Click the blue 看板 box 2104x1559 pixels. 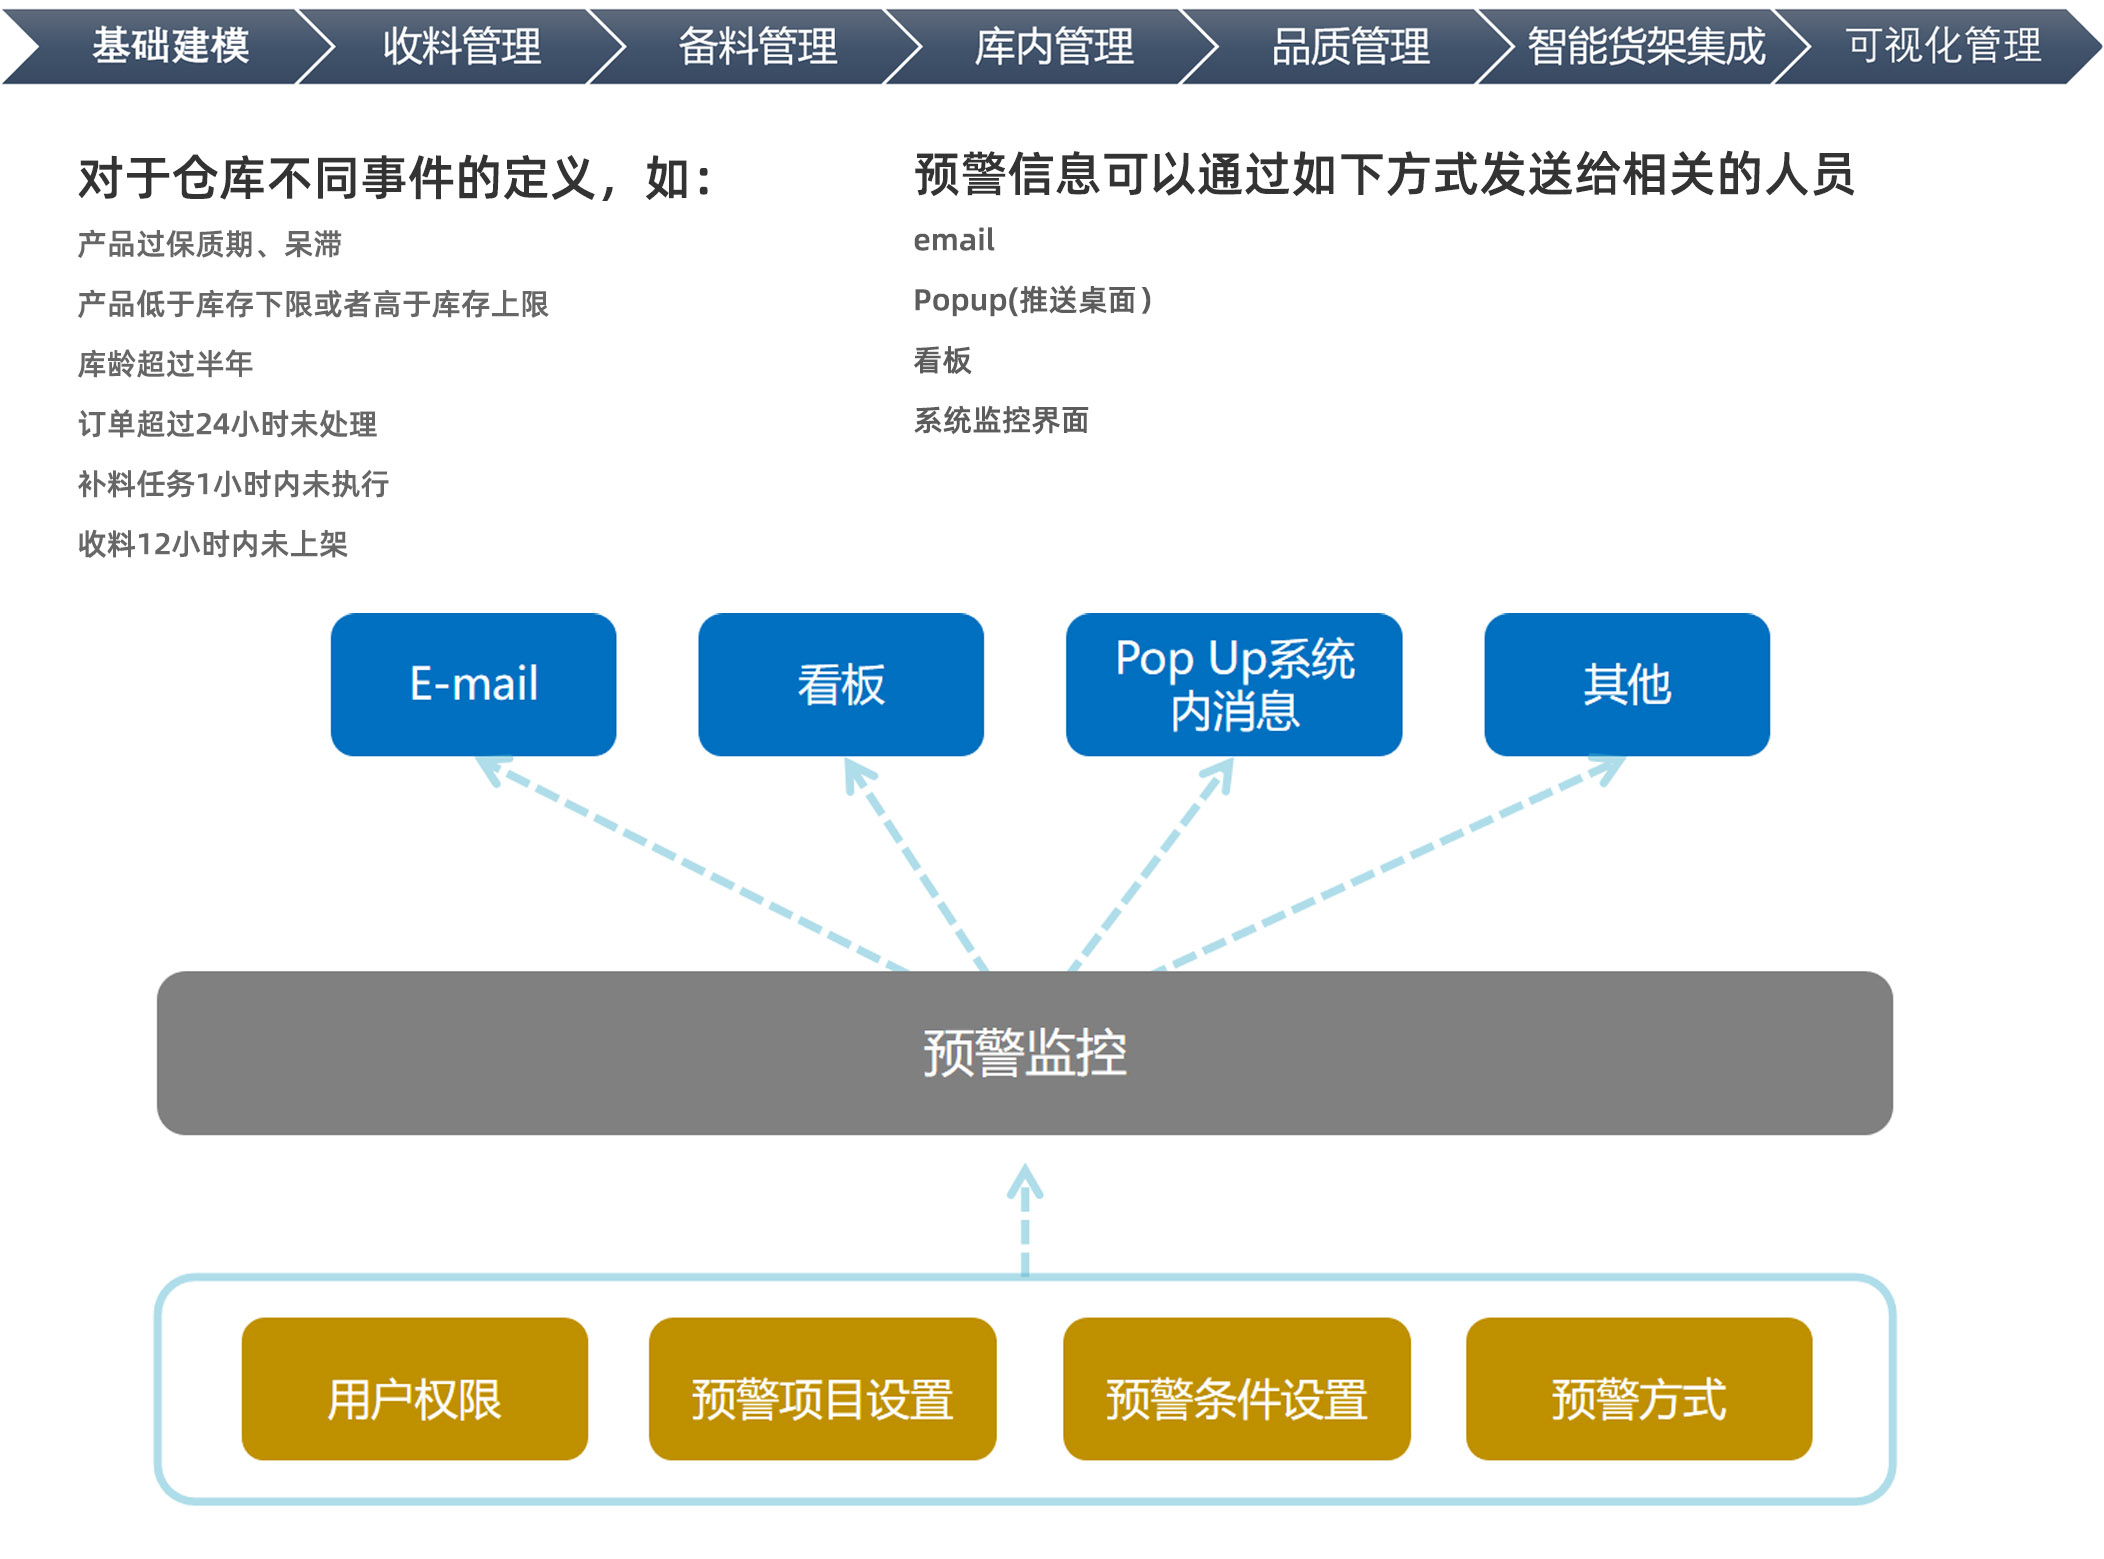(x=840, y=684)
